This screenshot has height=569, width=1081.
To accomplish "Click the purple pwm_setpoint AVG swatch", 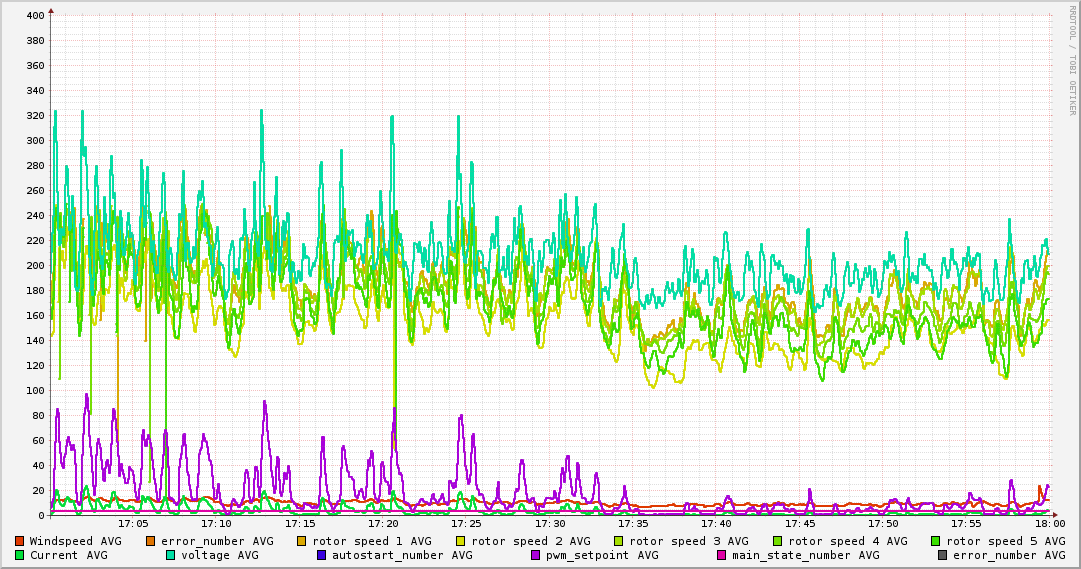I will (x=536, y=555).
